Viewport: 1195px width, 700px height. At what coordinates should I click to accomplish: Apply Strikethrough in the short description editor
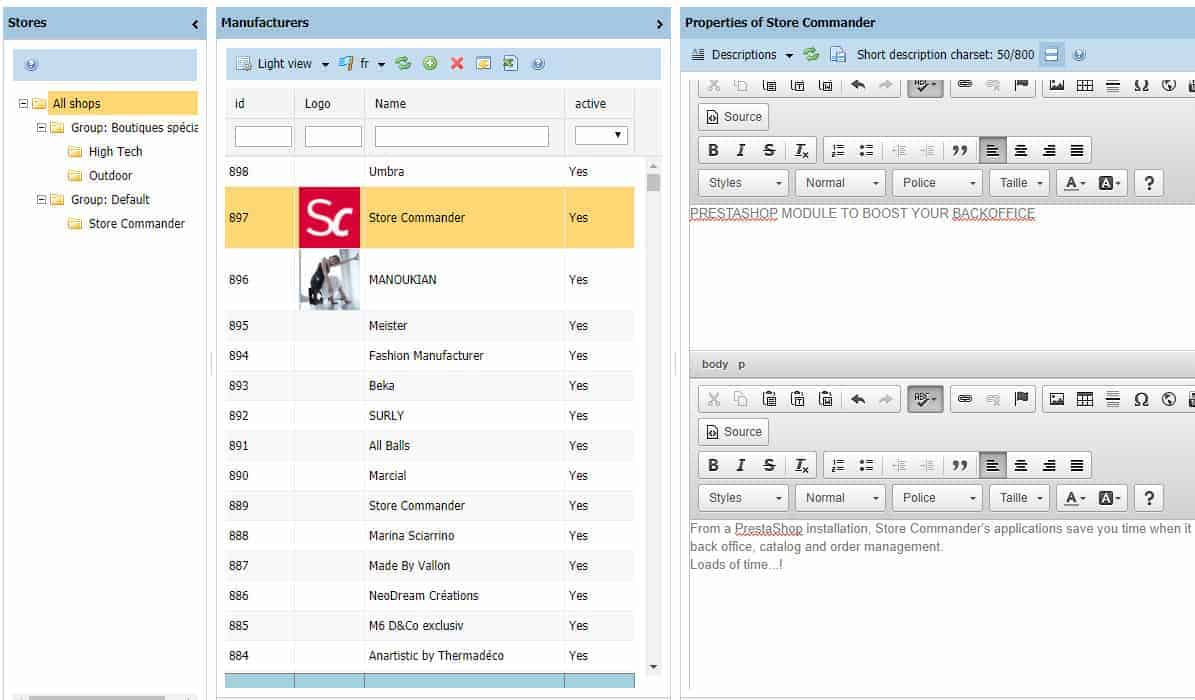point(769,150)
